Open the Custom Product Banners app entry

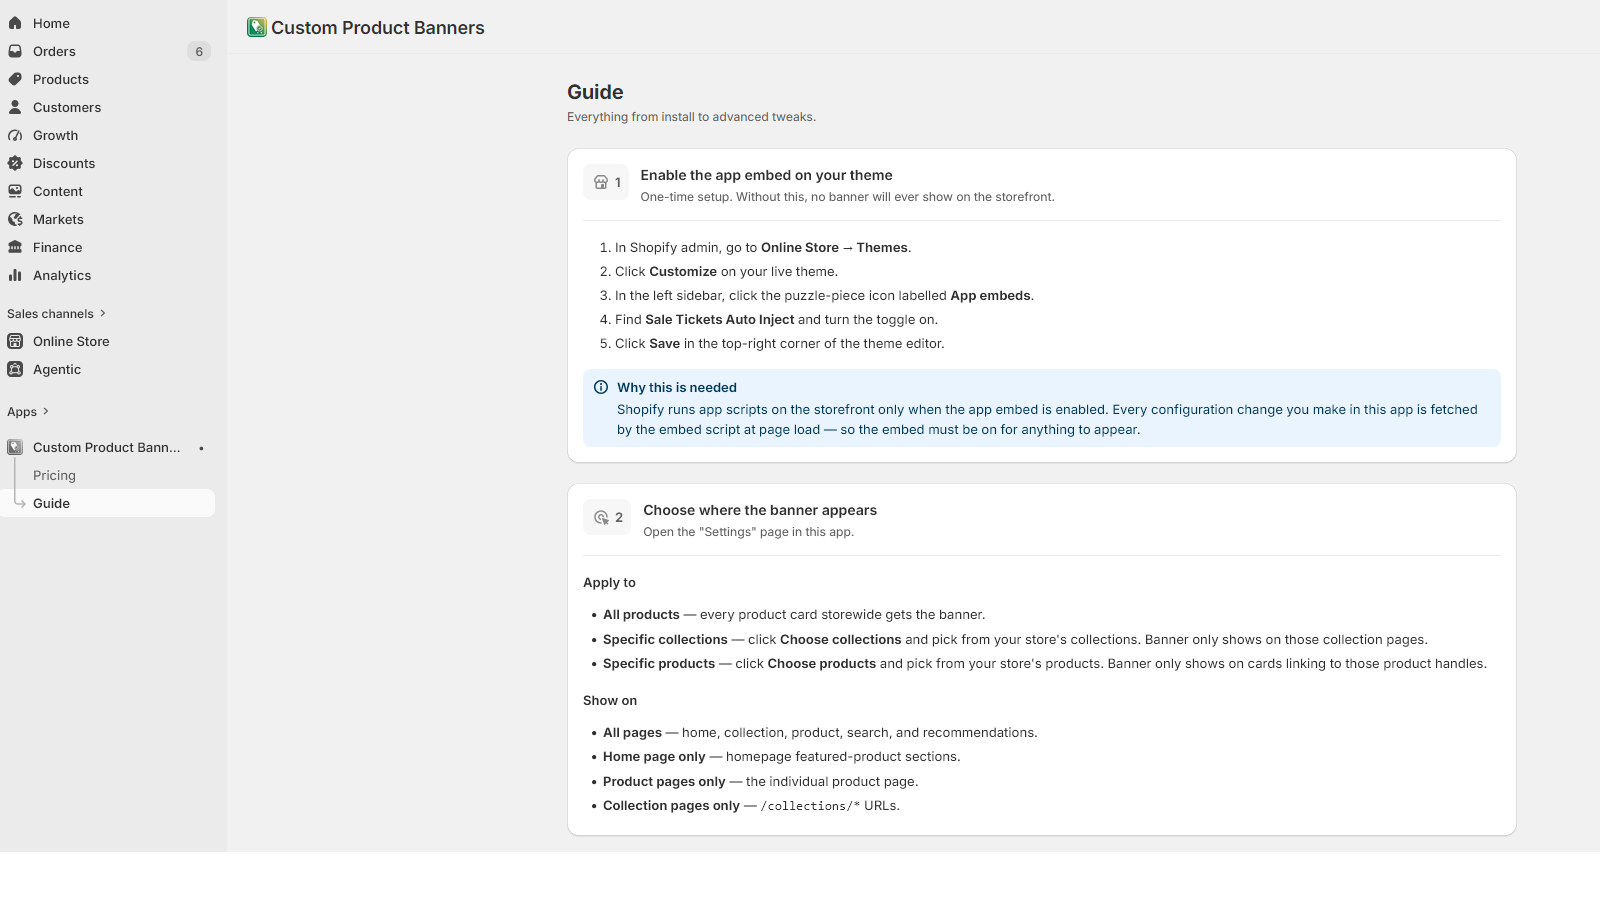tap(107, 447)
